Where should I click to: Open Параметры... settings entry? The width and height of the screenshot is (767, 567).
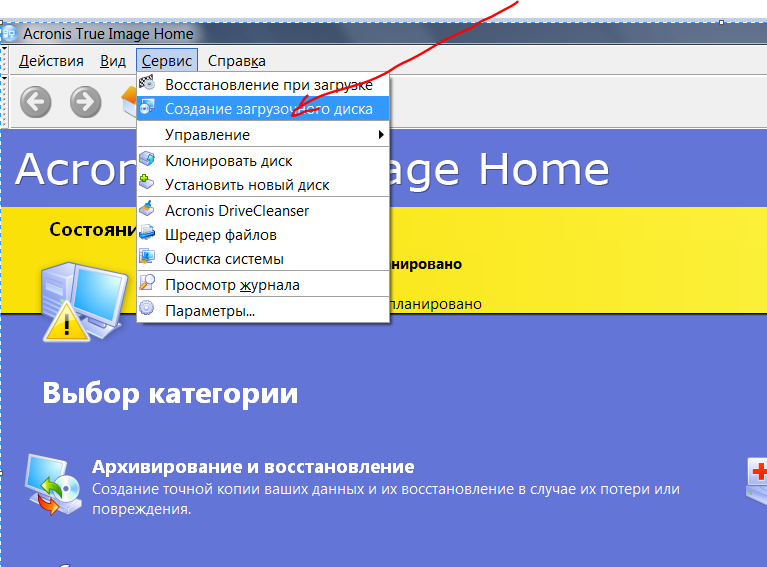263,311
